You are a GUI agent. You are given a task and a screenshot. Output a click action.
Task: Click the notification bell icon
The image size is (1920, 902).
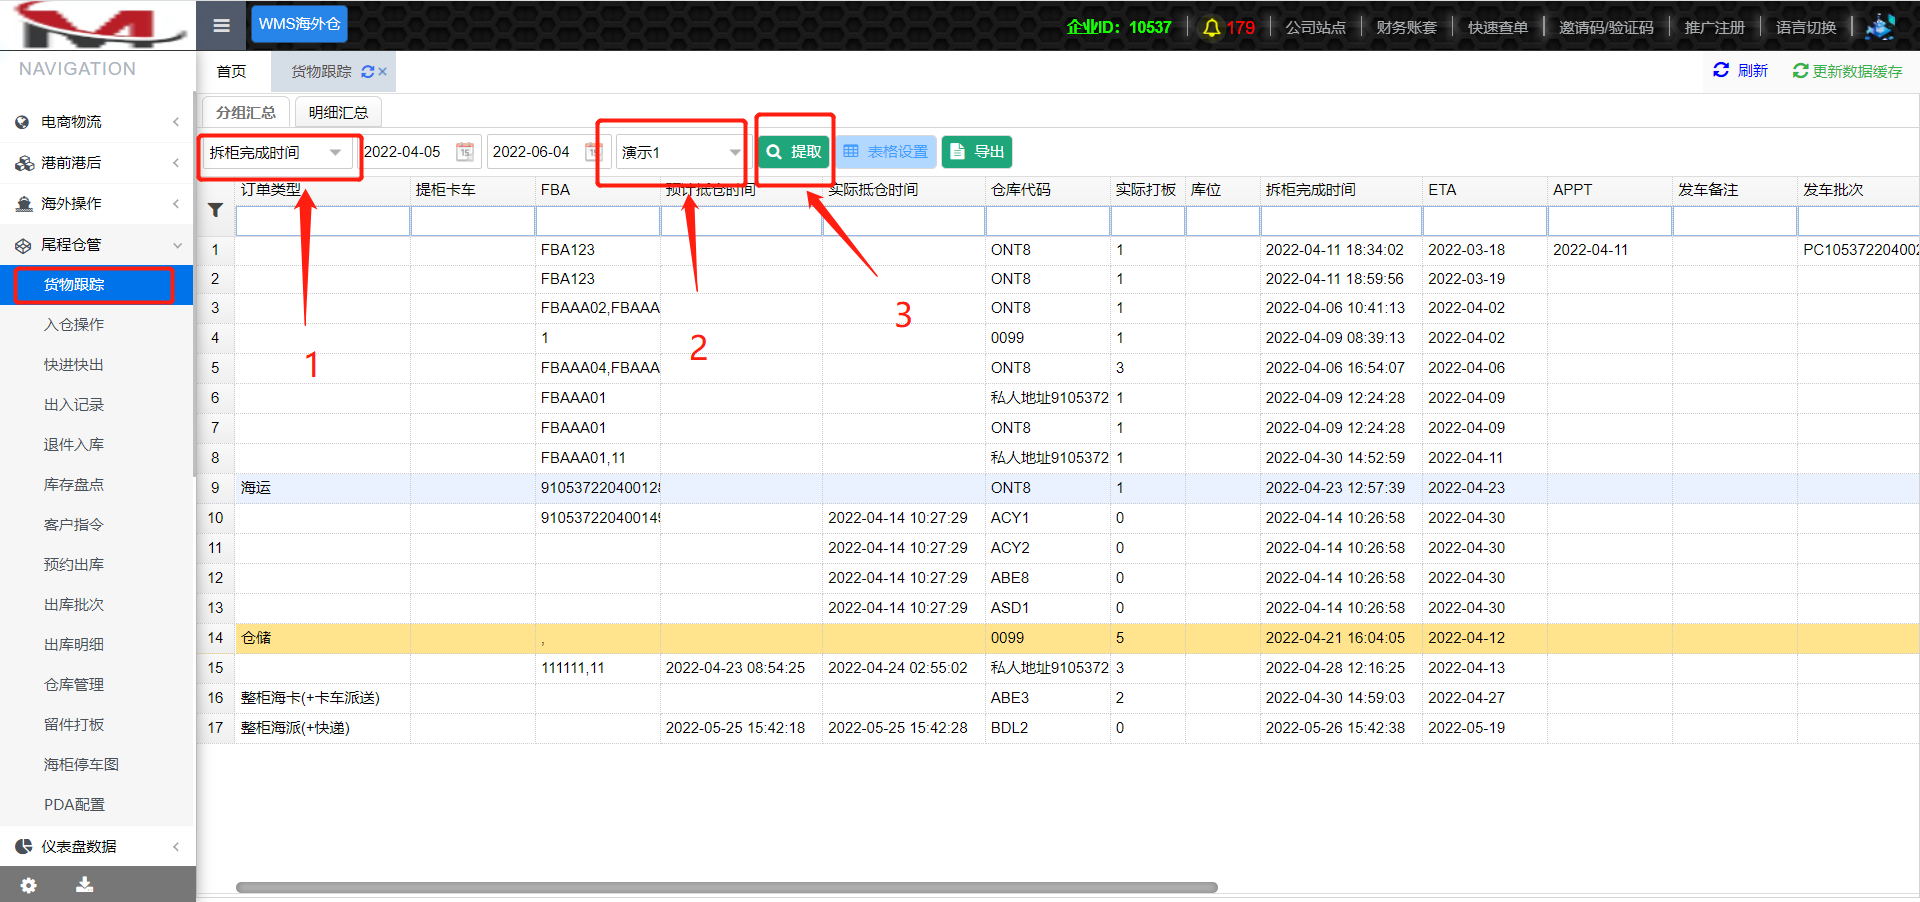click(1211, 27)
